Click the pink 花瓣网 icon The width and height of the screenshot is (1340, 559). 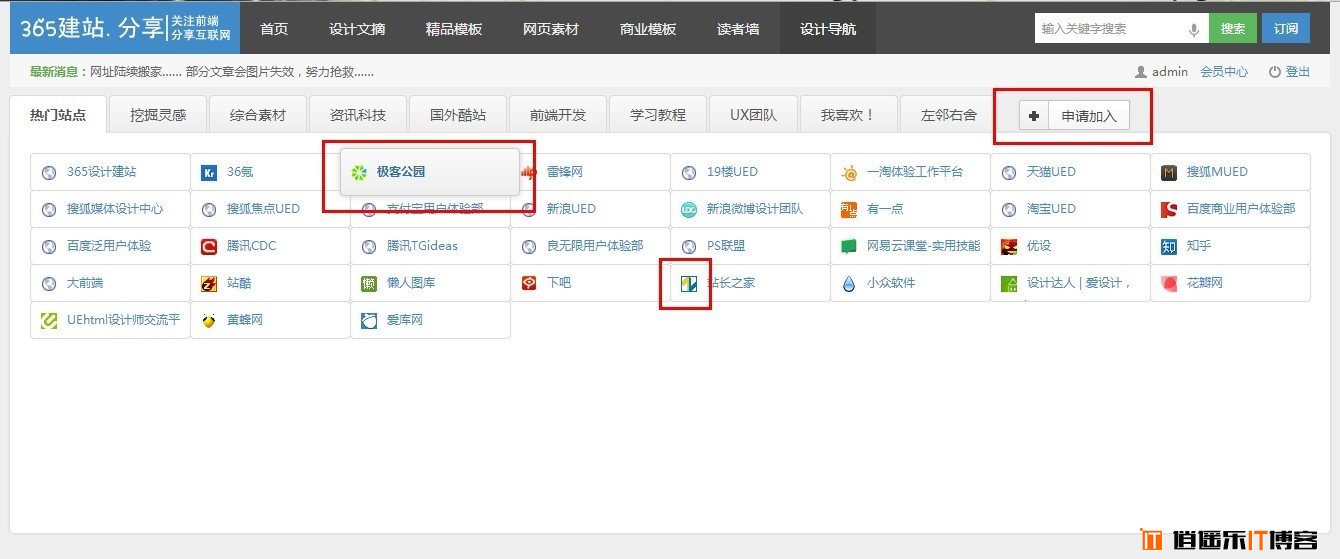pos(1169,283)
